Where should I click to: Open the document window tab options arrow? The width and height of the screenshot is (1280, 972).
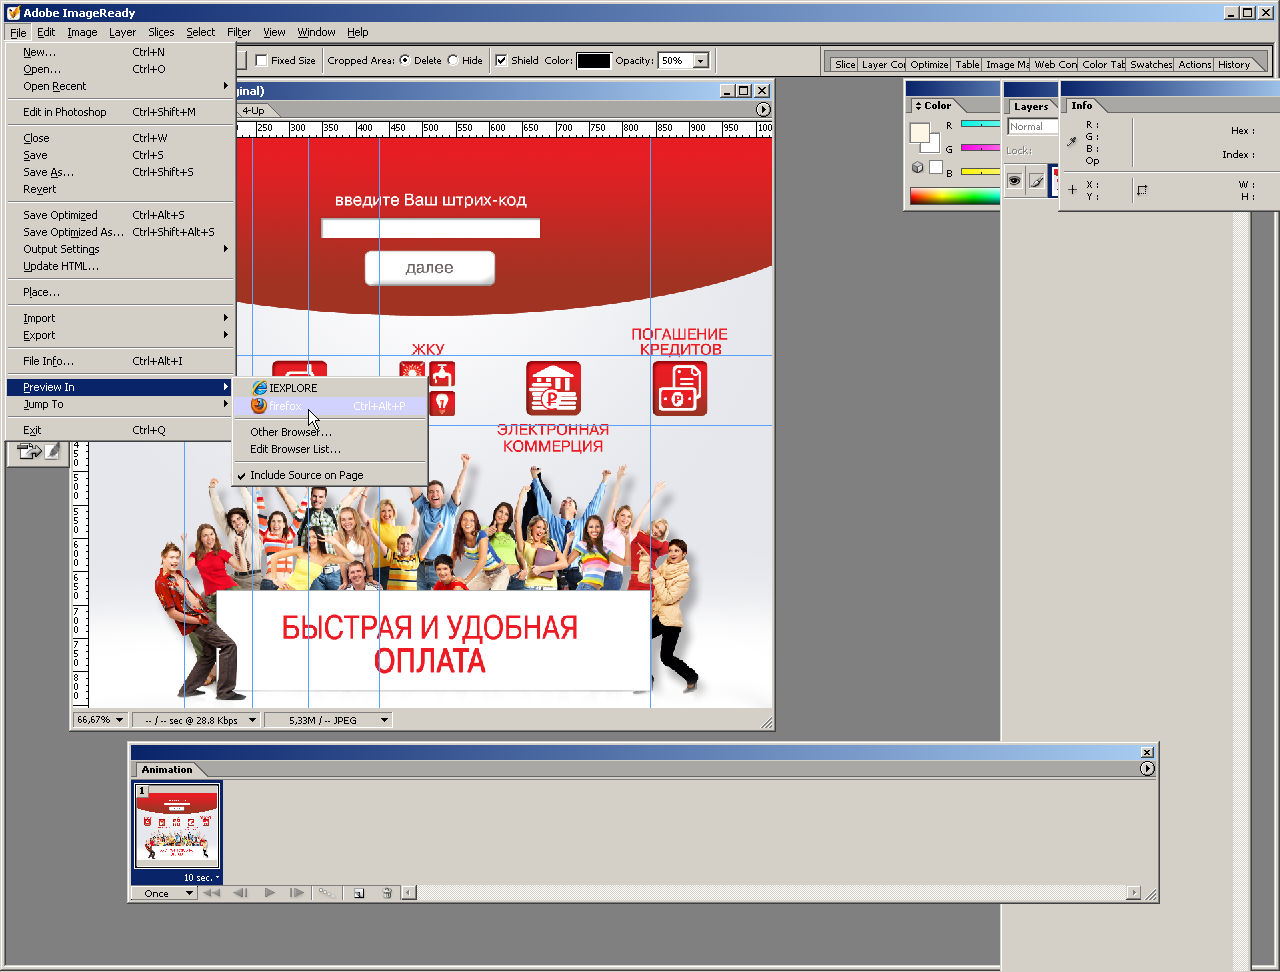(763, 110)
